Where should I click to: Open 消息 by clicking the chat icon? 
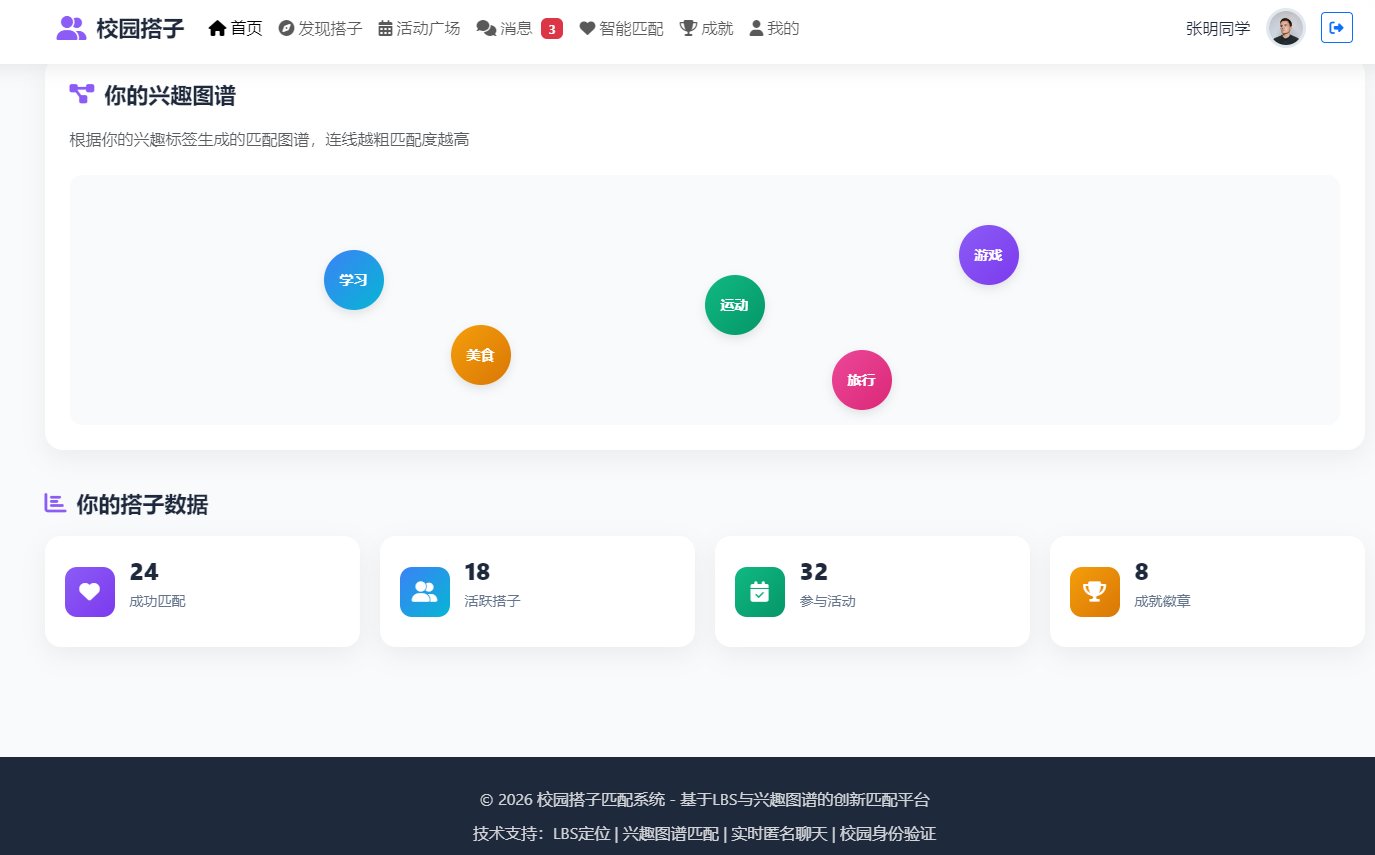coord(485,27)
